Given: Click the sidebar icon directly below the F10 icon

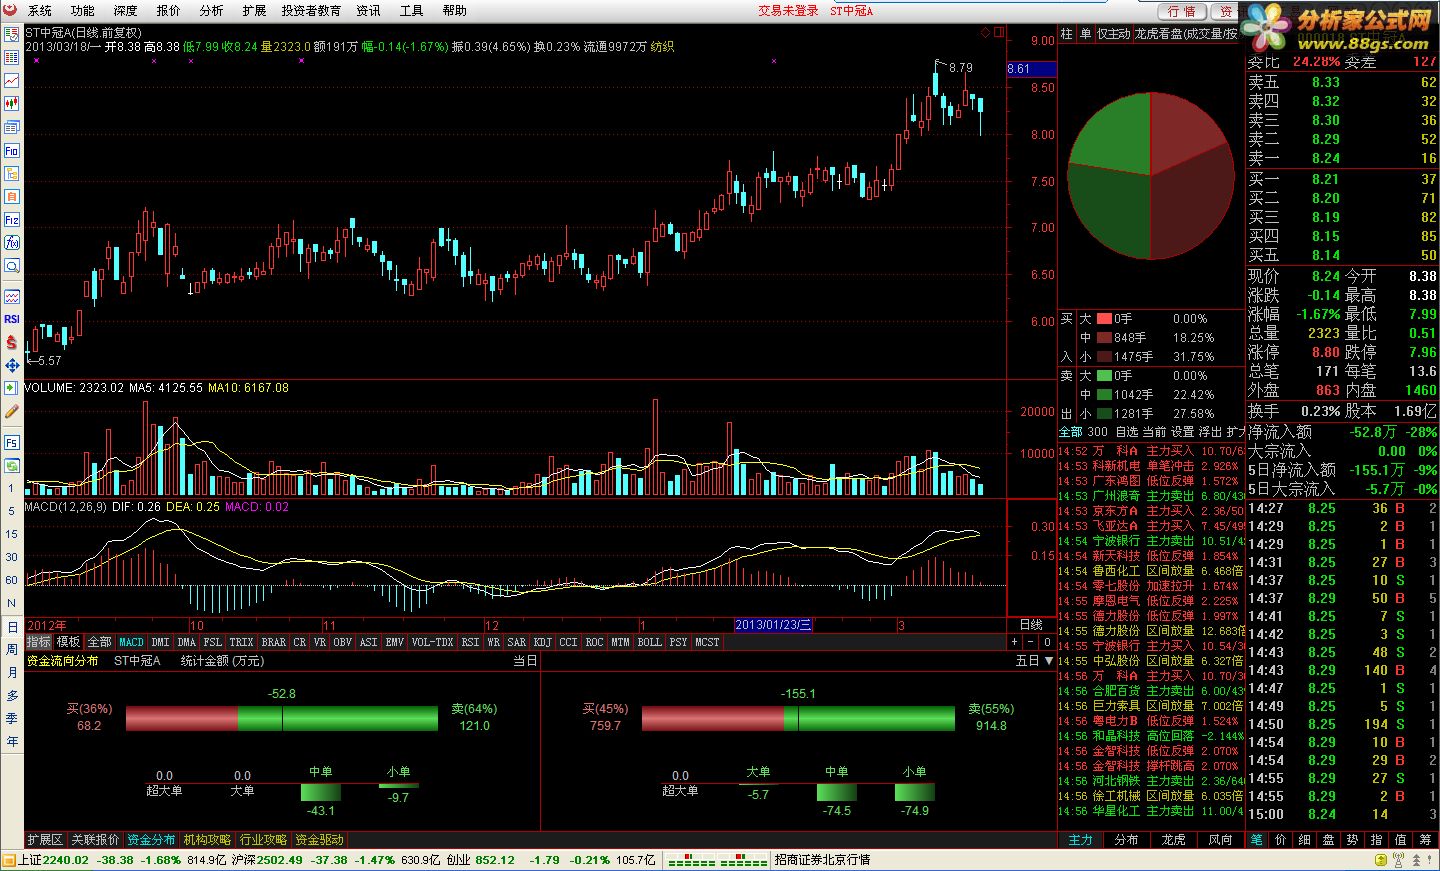Looking at the screenshot, I should [12, 174].
